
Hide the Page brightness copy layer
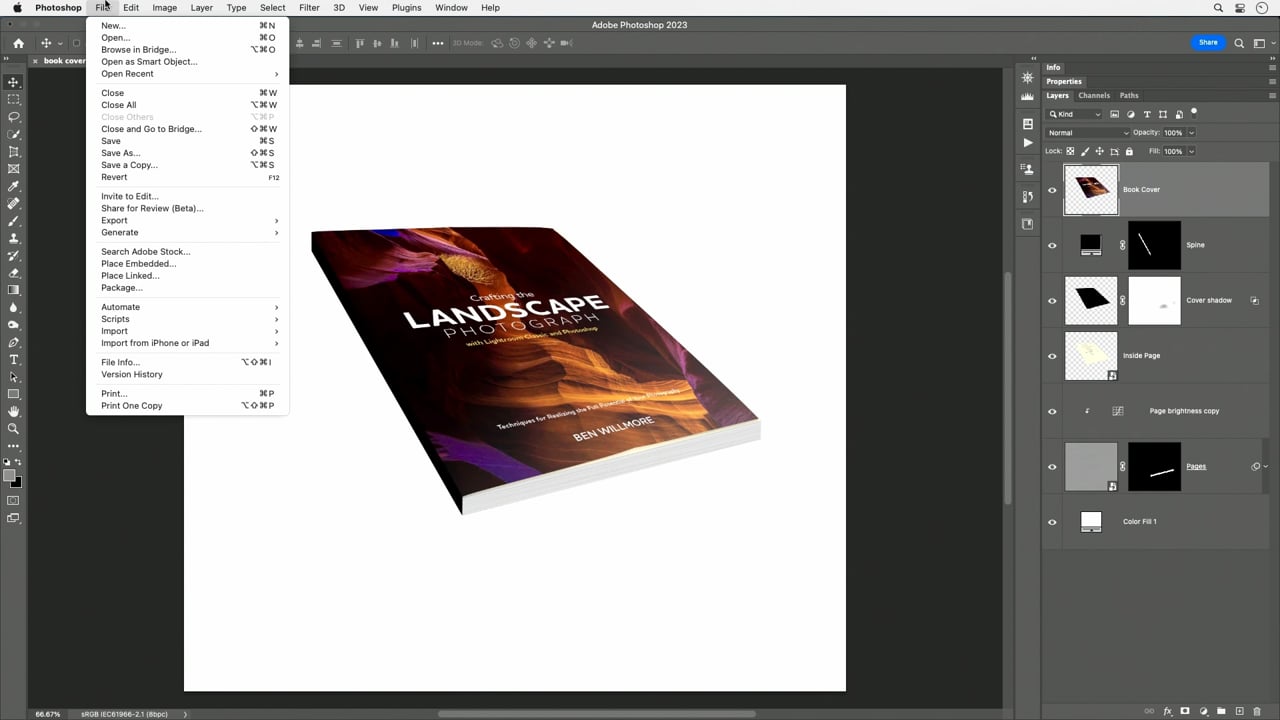click(1052, 411)
